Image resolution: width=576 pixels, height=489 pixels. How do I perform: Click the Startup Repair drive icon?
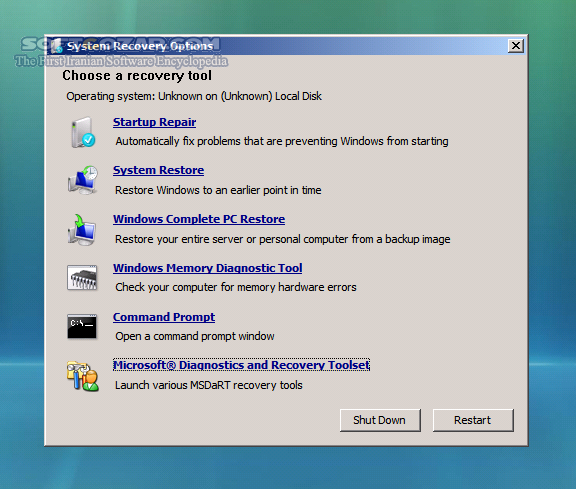click(x=83, y=132)
